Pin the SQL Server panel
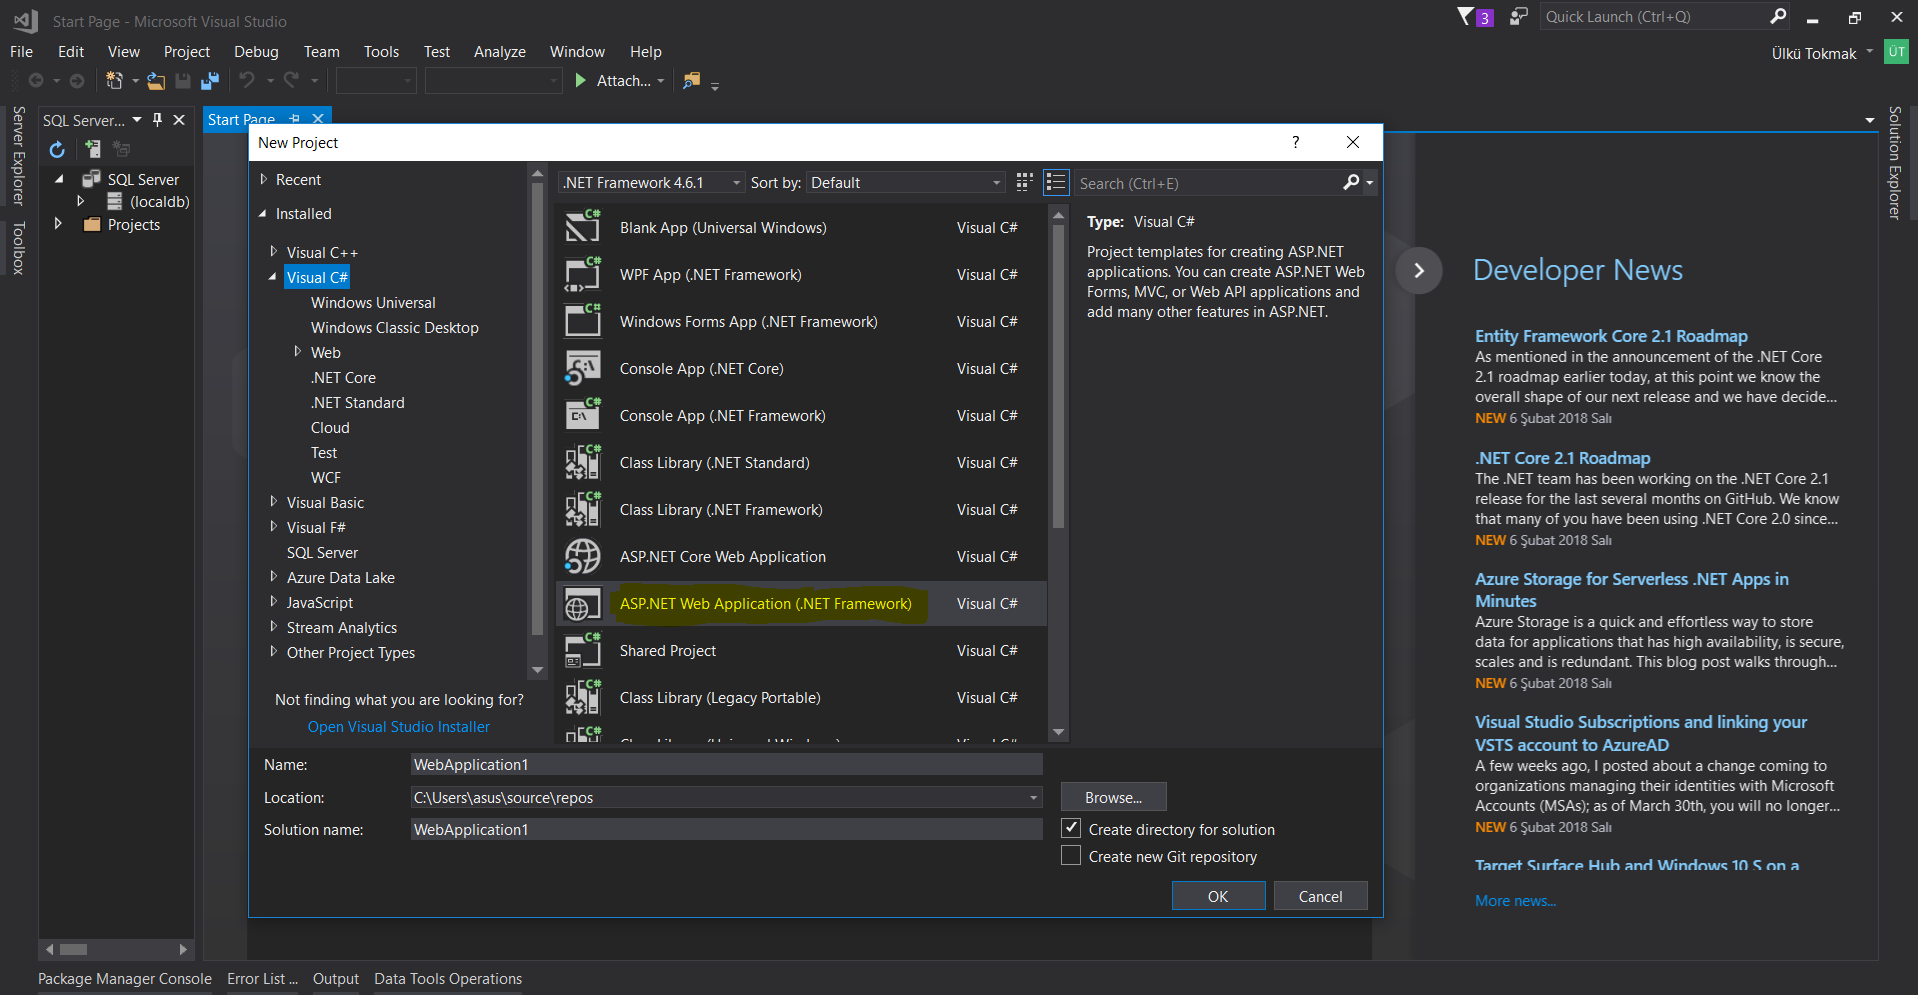This screenshot has height=995, width=1918. [x=157, y=120]
